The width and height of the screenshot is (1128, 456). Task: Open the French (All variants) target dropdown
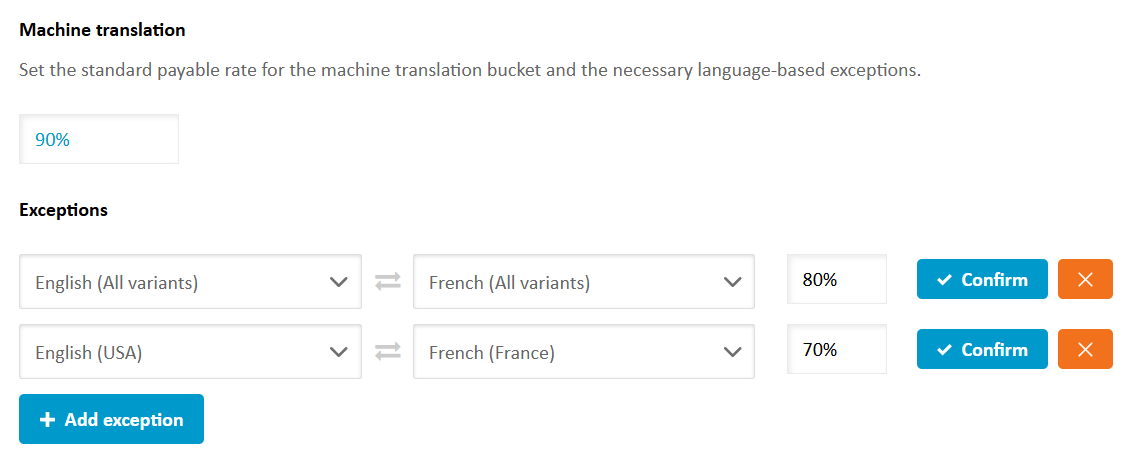(x=583, y=282)
